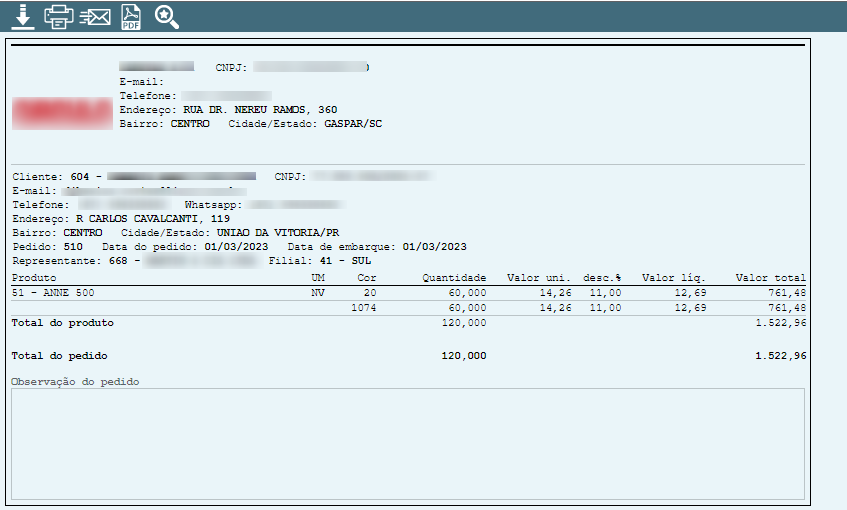Click the Valor total column header
847x510 pixels.
click(770, 277)
